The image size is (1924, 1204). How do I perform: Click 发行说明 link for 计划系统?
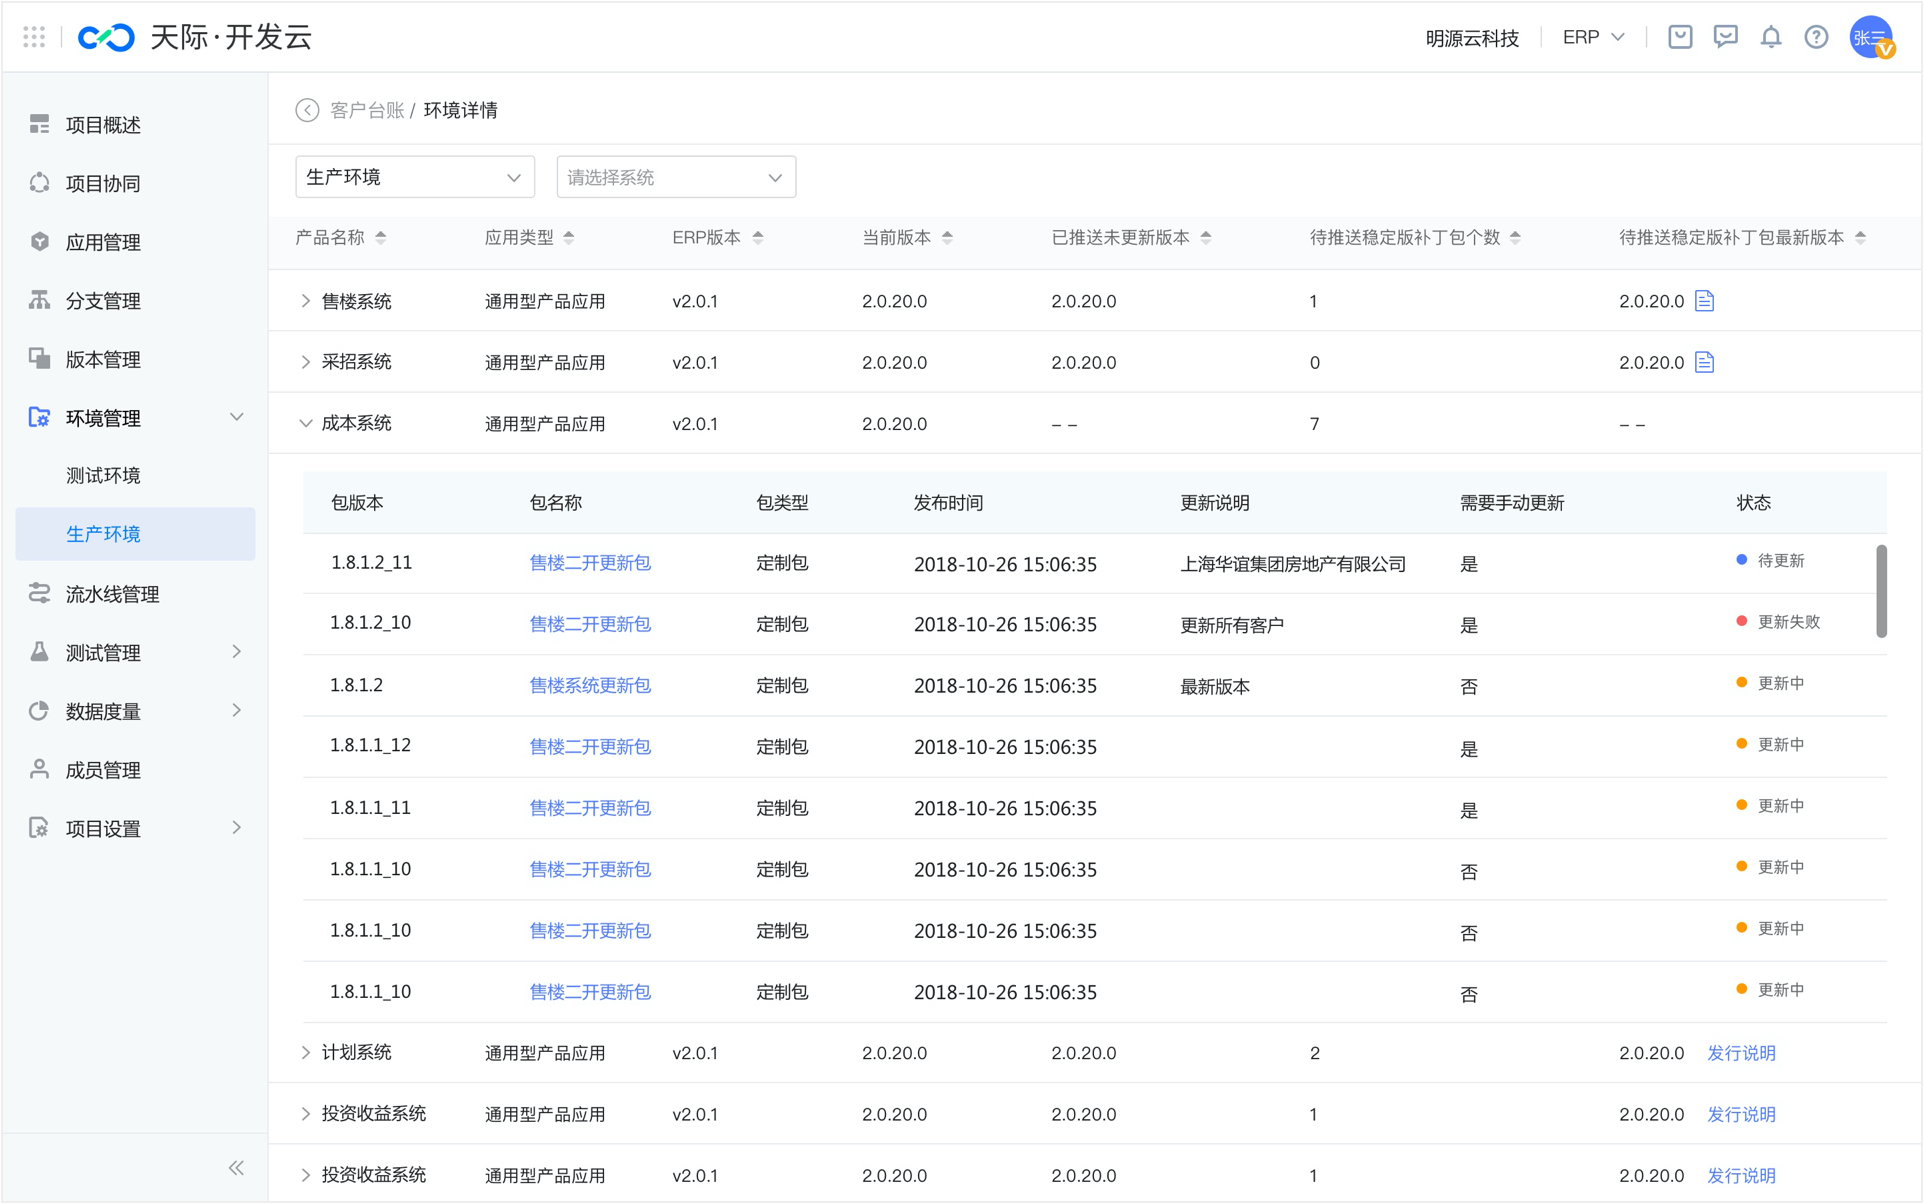[1740, 1052]
